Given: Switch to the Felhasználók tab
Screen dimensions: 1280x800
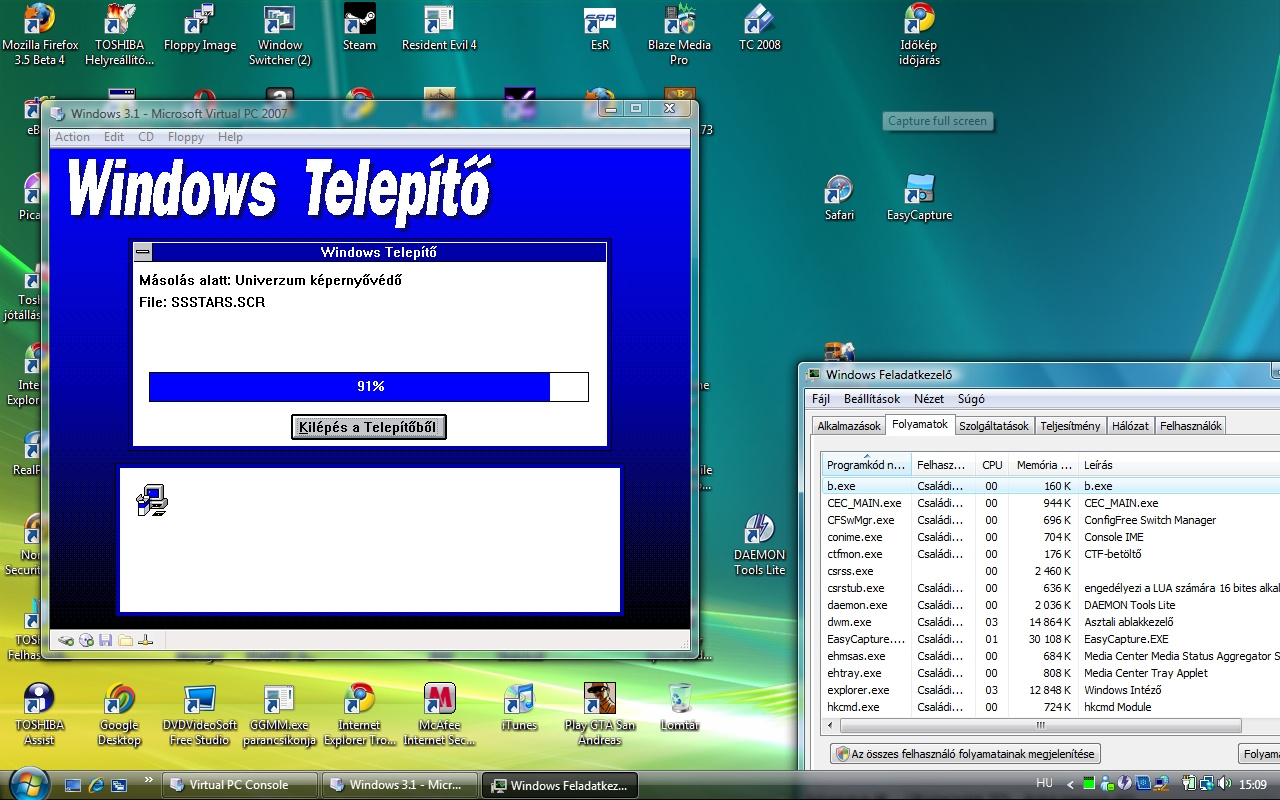Looking at the screenshot, I should click(1191, 426).
